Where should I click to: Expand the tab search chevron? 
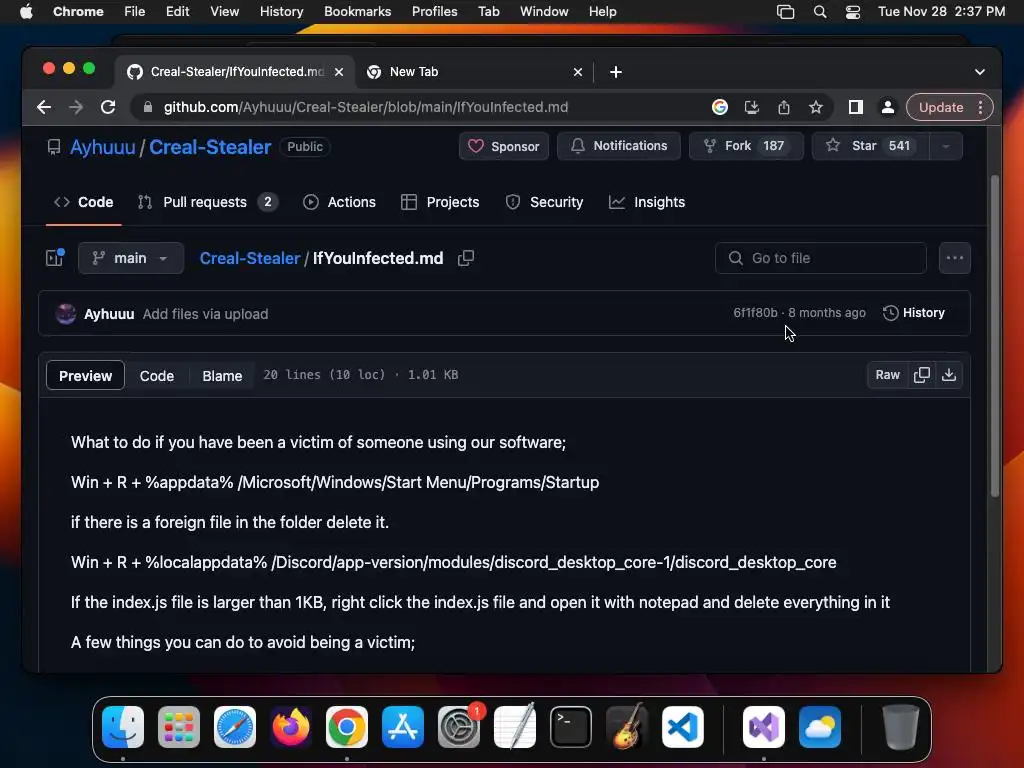pos(980,72)
